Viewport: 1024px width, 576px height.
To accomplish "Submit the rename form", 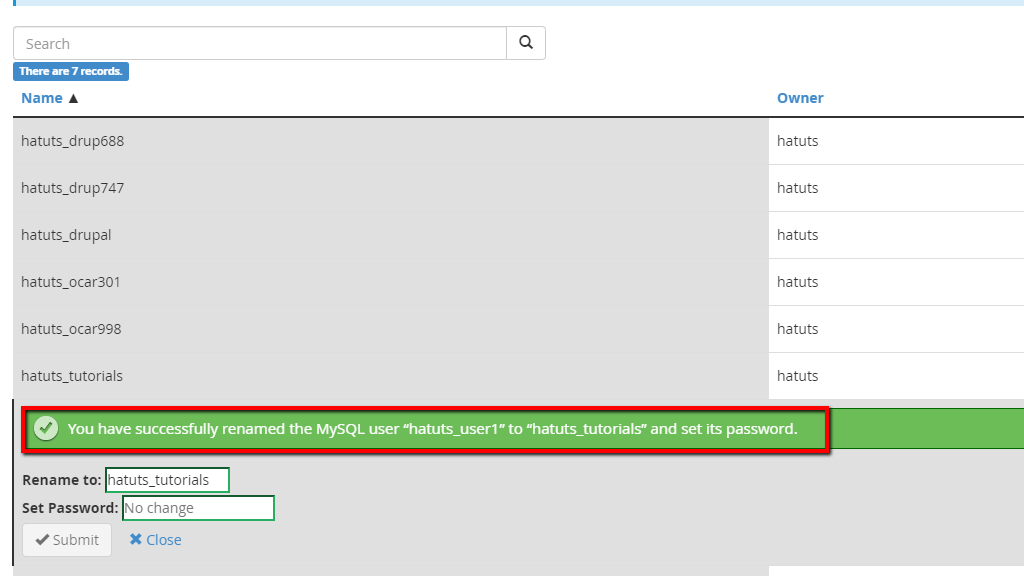I will tap(67, 540).
